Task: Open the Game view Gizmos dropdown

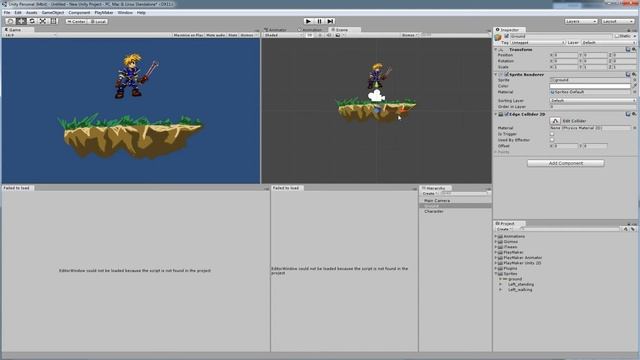Action: pos(248,36)
